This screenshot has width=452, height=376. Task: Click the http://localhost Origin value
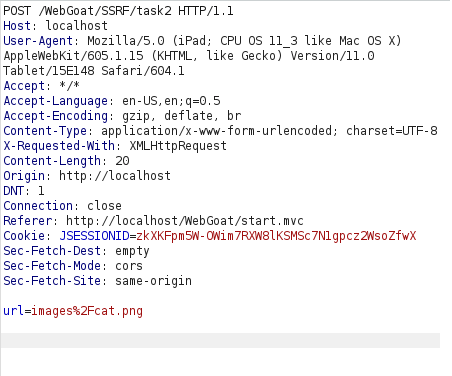click(x=115, y=176)
